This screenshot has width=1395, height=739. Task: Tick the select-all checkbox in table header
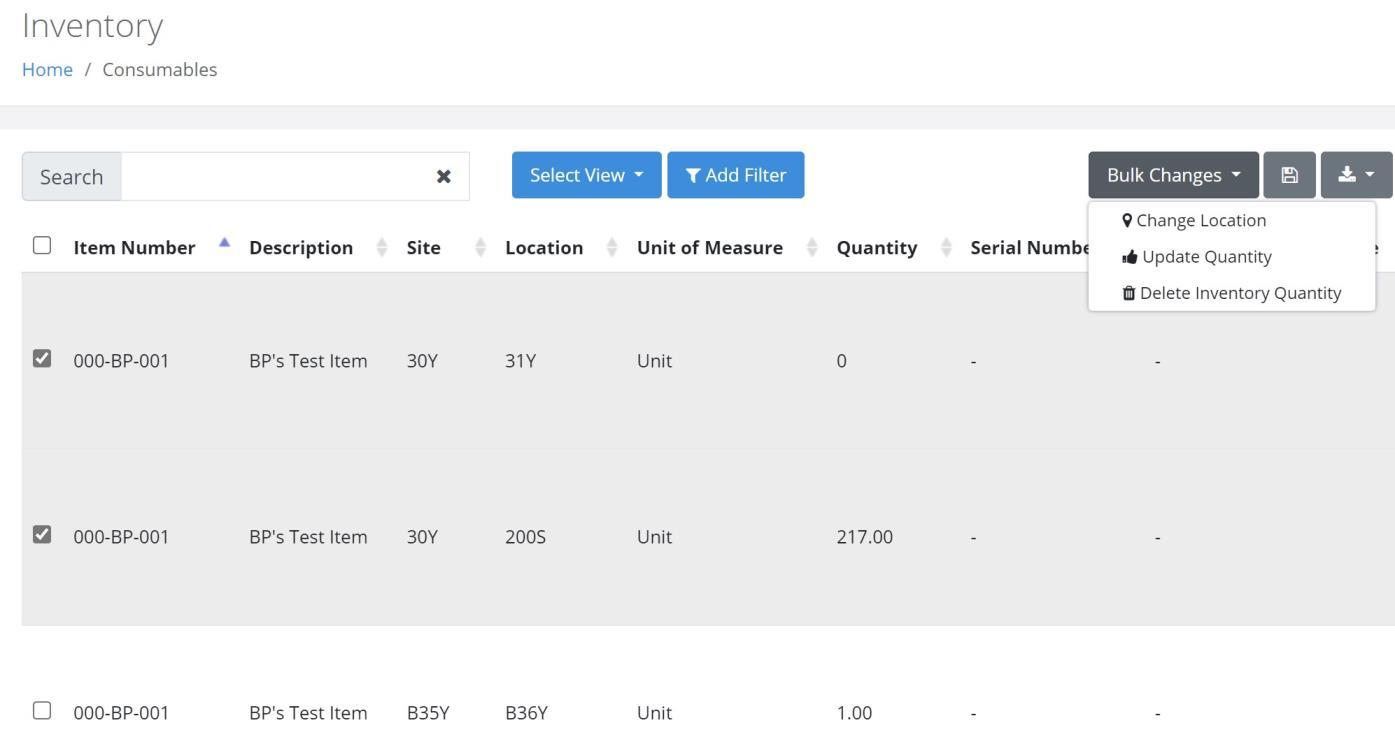click(x=42, y=245)
